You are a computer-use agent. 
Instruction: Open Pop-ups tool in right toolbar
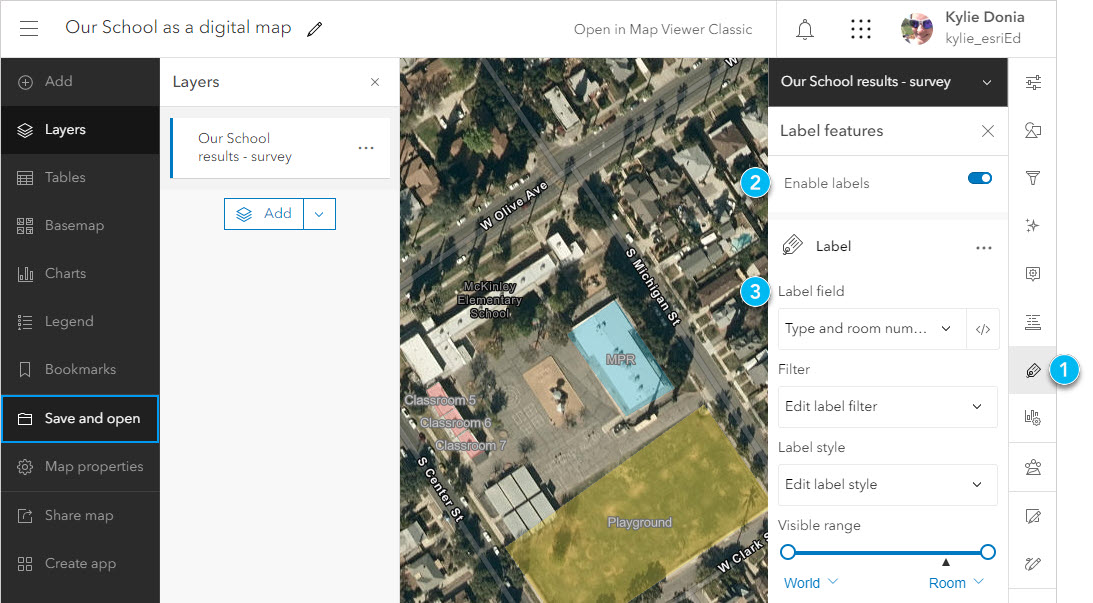point(1033,274)
